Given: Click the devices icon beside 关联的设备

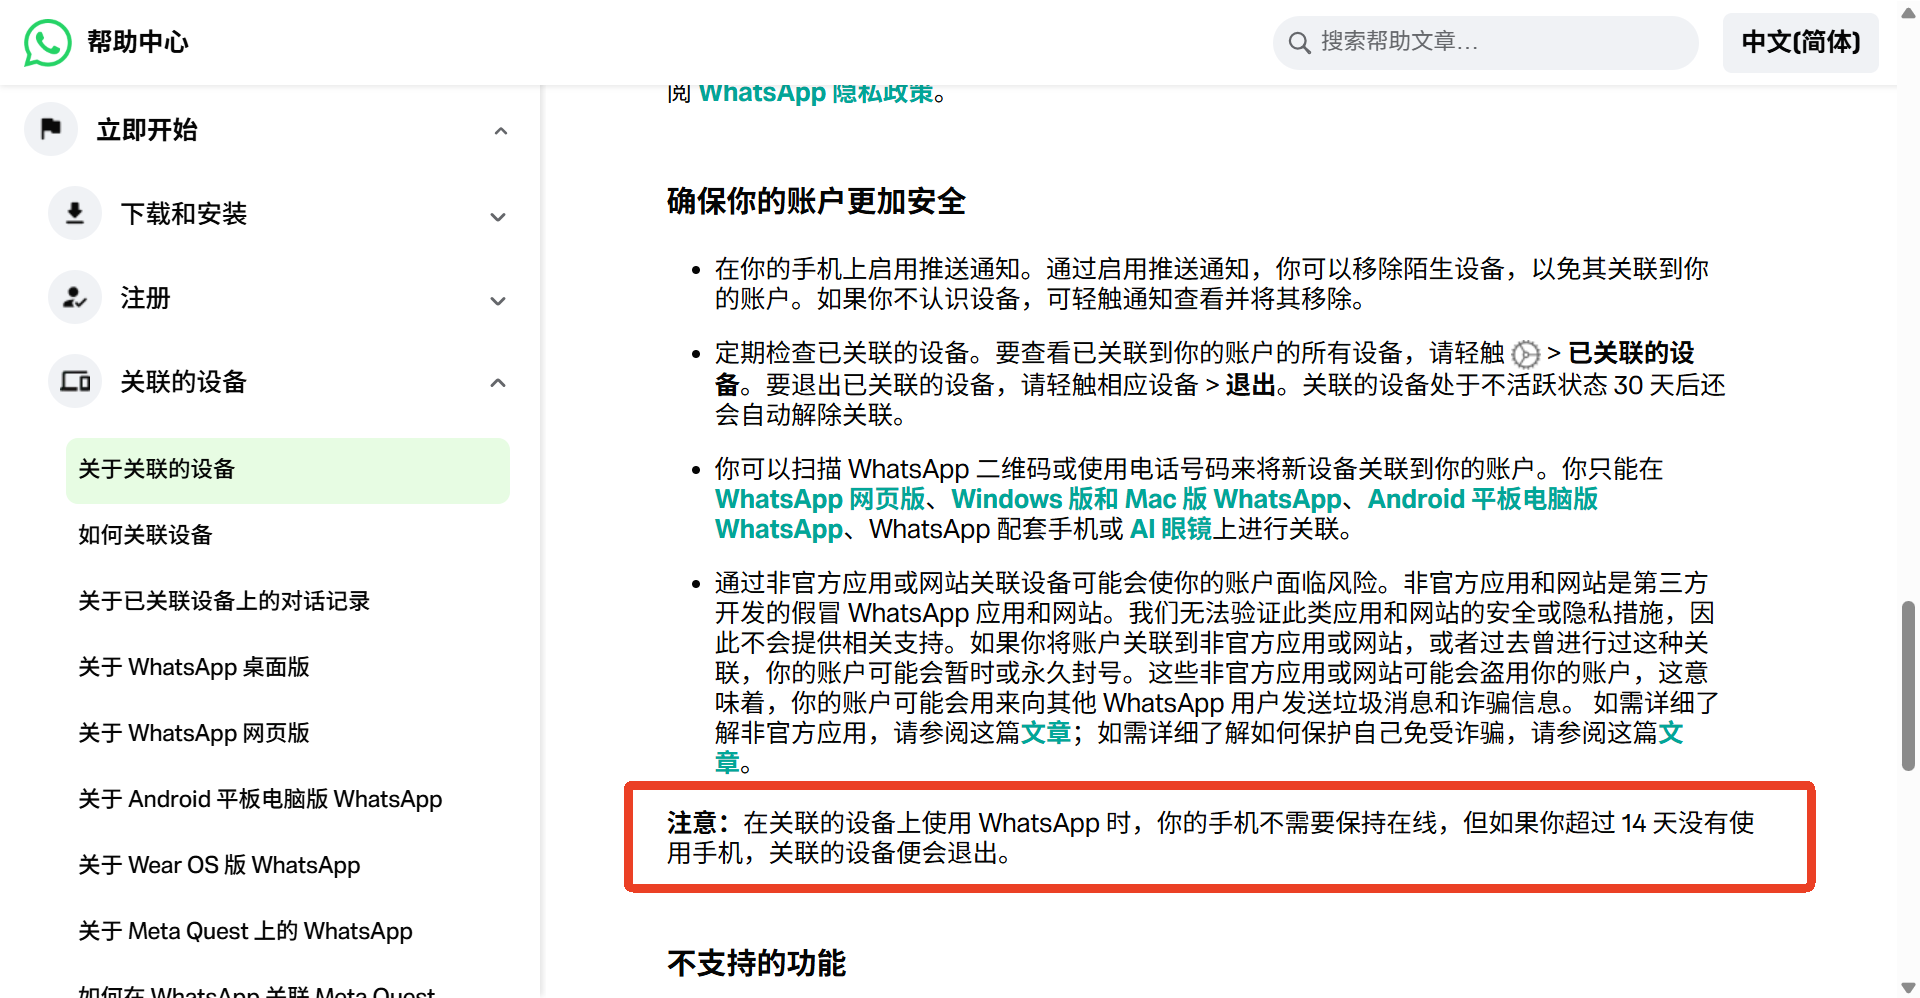Looking at the screenshot, I should 75,381.
